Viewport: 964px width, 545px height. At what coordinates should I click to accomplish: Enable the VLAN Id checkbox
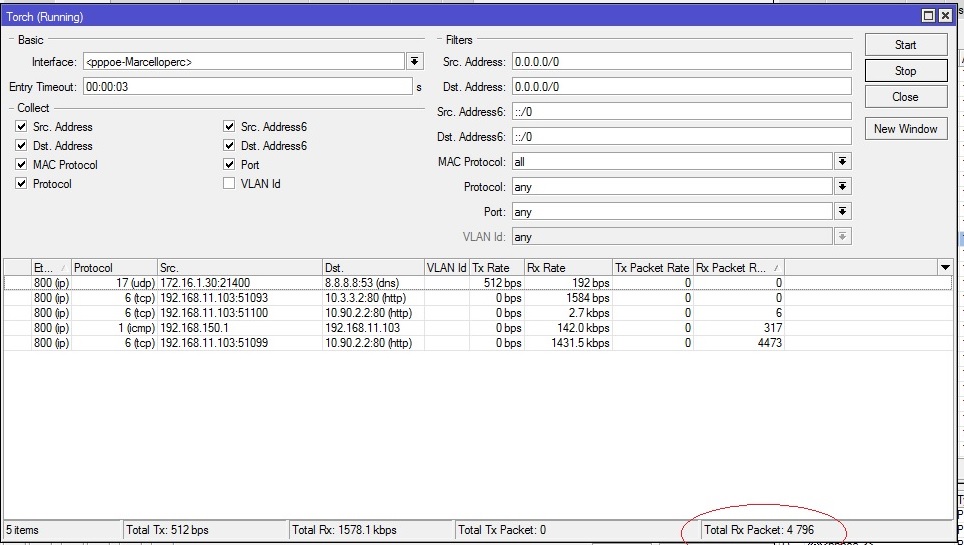[229, 184]
